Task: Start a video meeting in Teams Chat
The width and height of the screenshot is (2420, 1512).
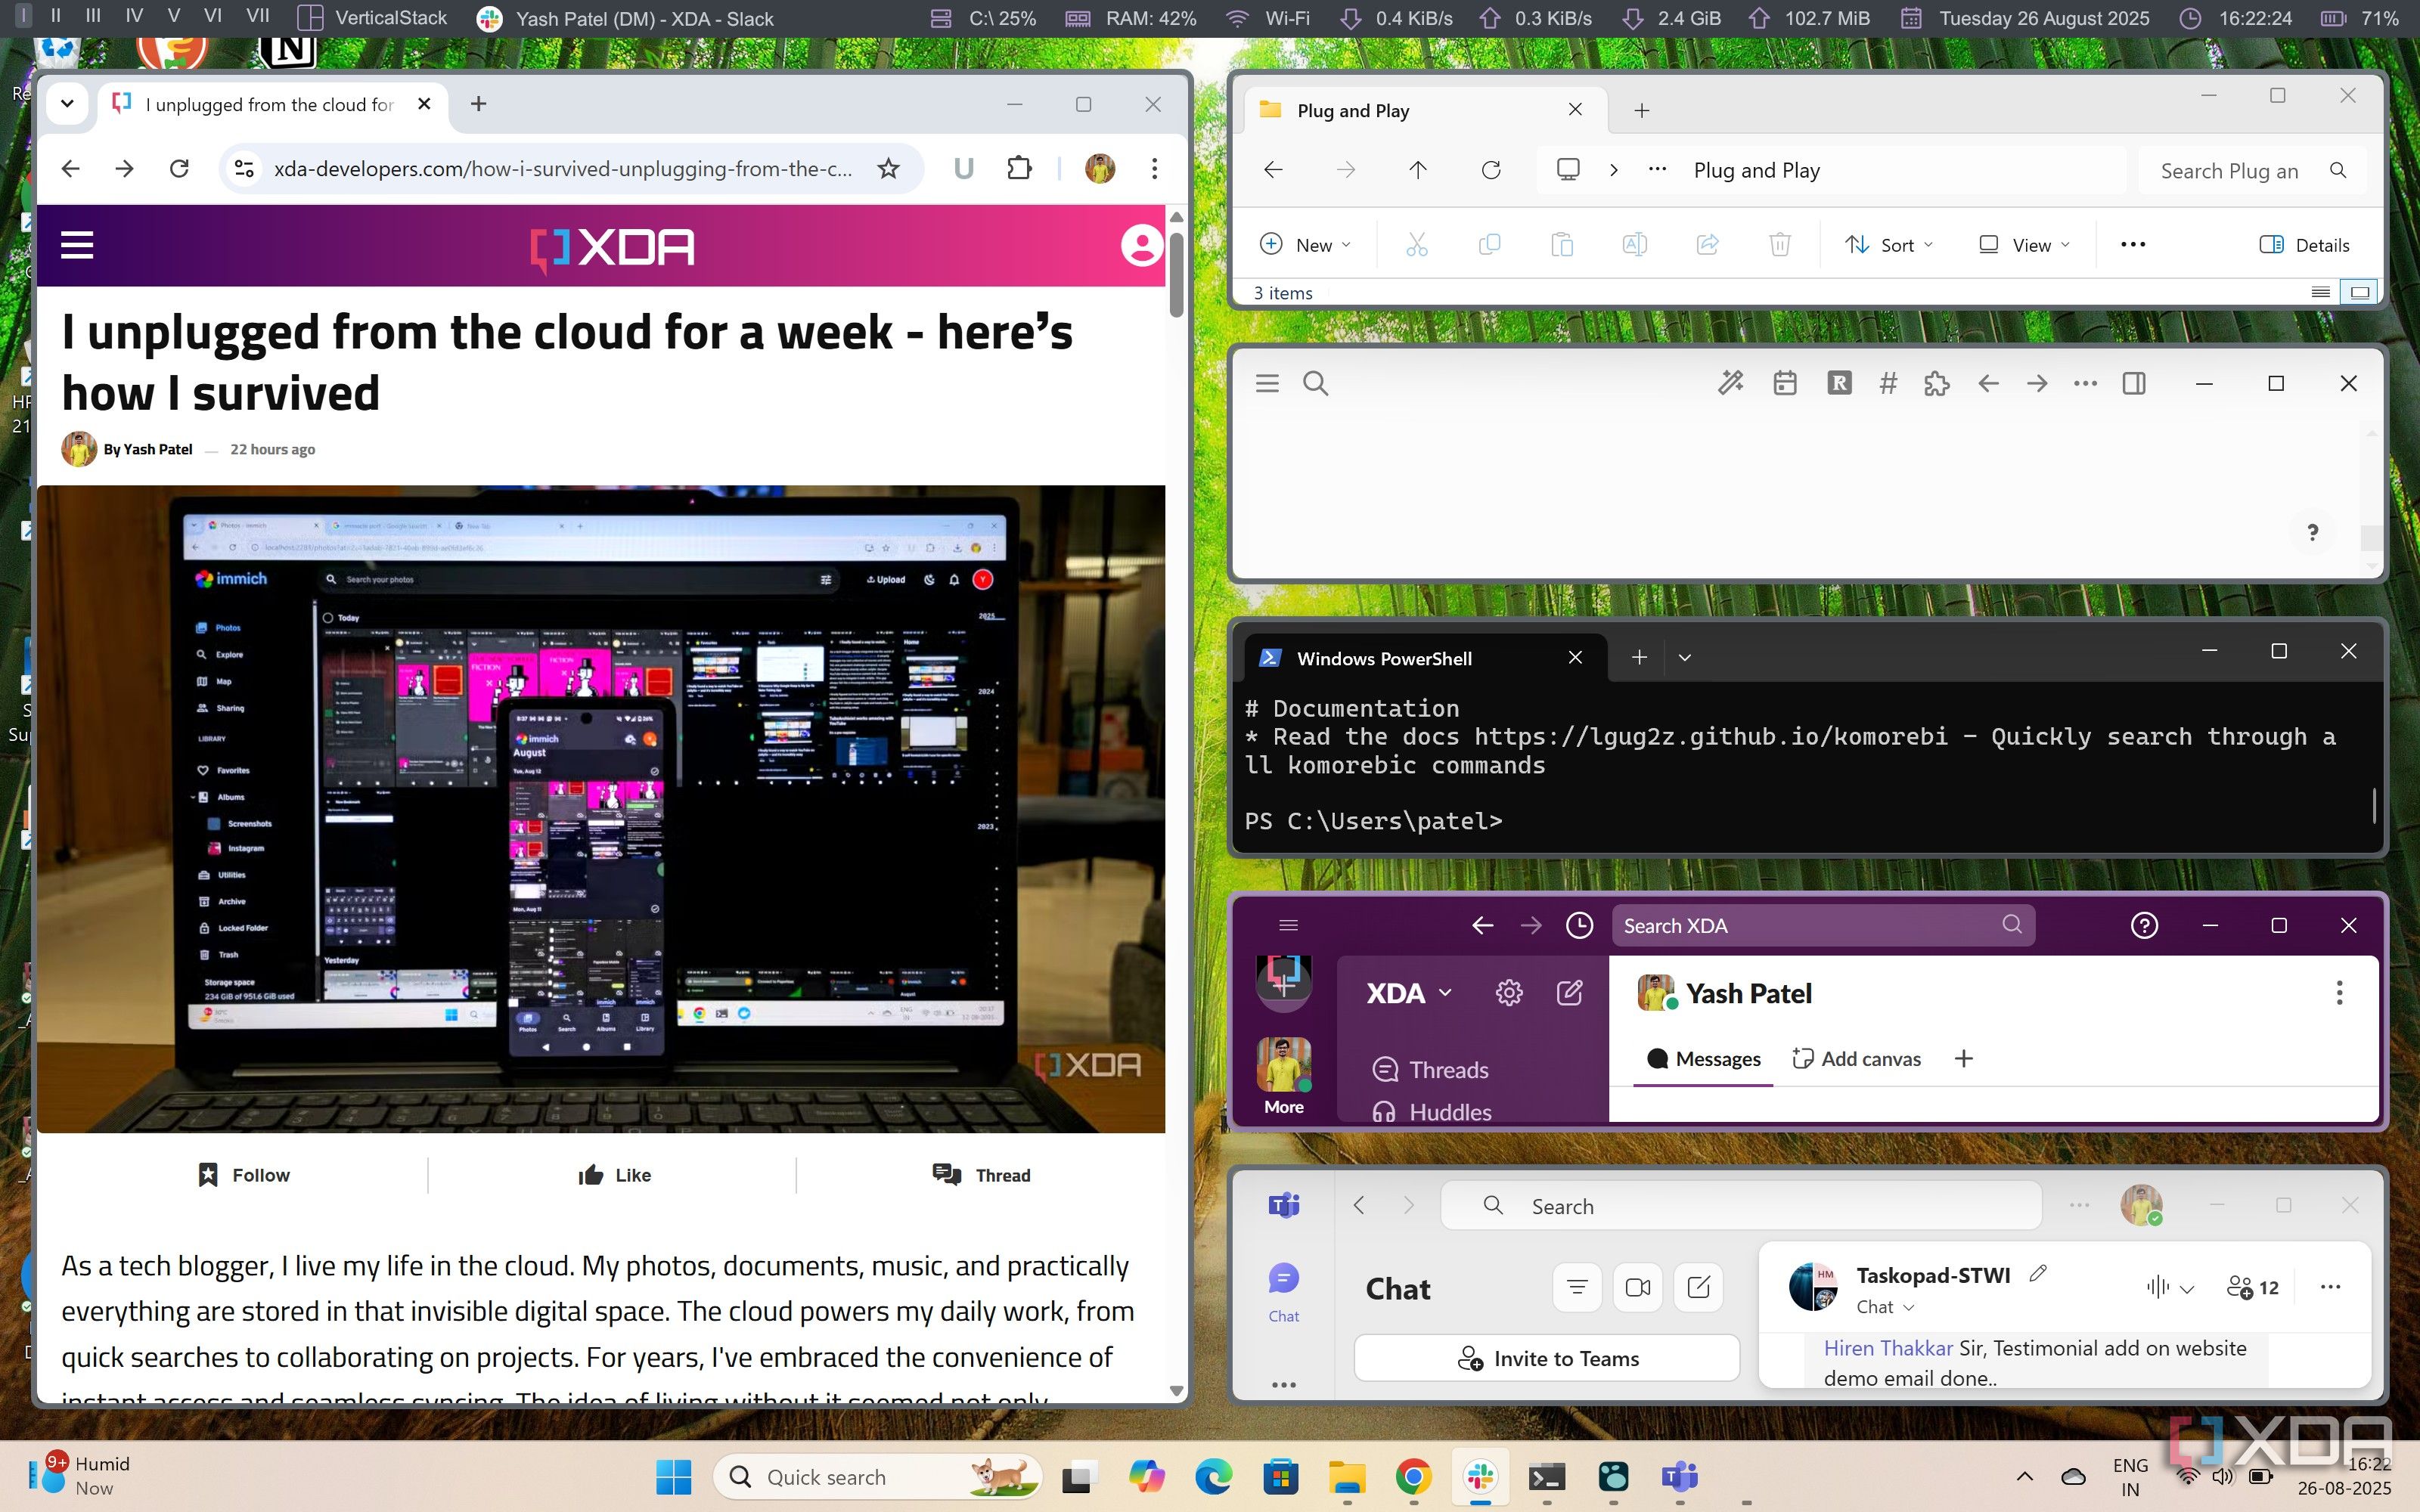Action: (x=1637, y=1288)
